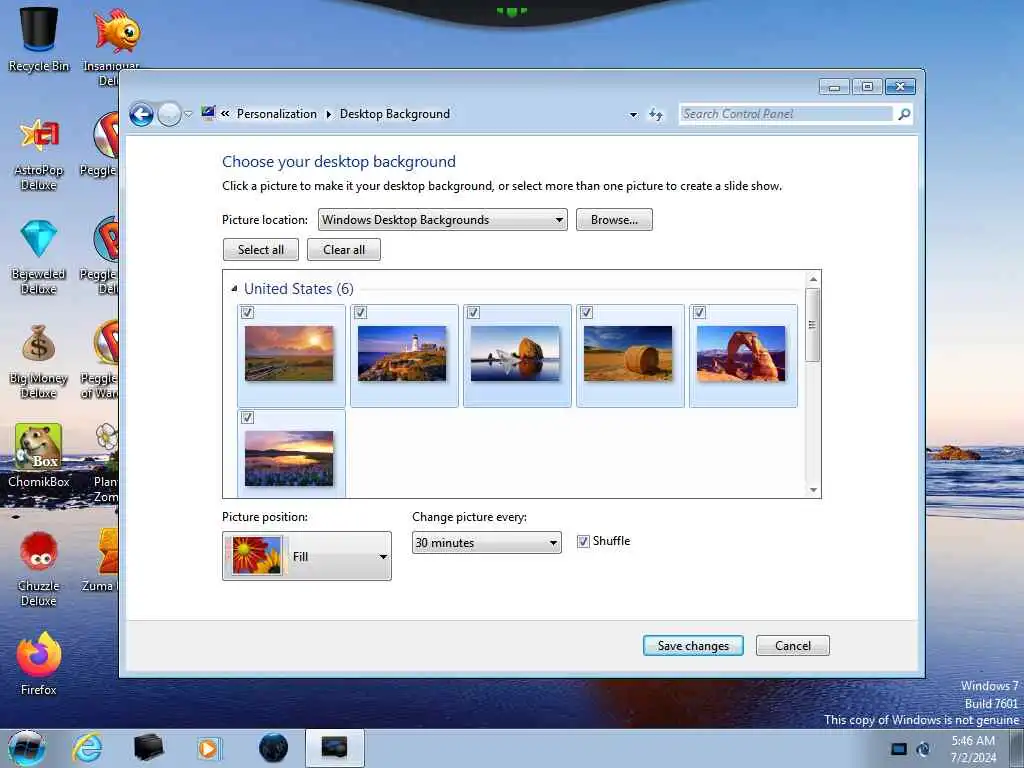Click the power tray icon beside the clock
Screen dimensions: 1024x768
[x=923, y=749]
